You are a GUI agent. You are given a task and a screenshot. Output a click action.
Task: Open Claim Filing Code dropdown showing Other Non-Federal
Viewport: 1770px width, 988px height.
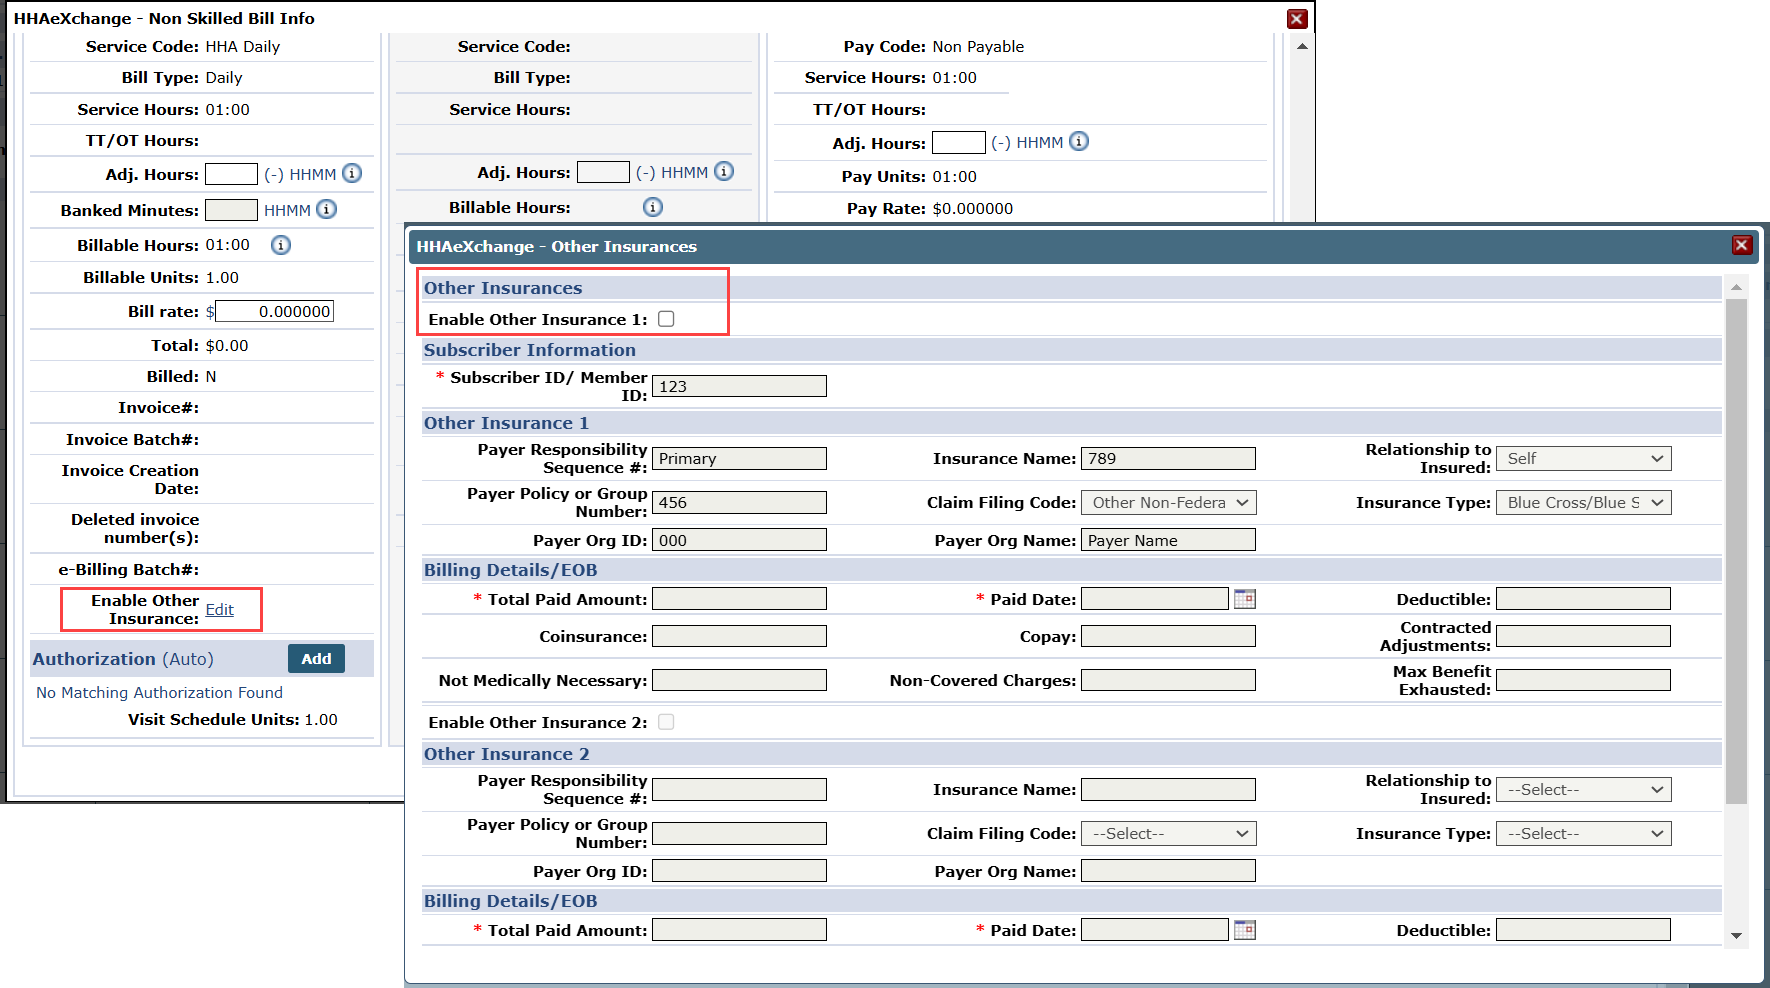coord(1169,502)
